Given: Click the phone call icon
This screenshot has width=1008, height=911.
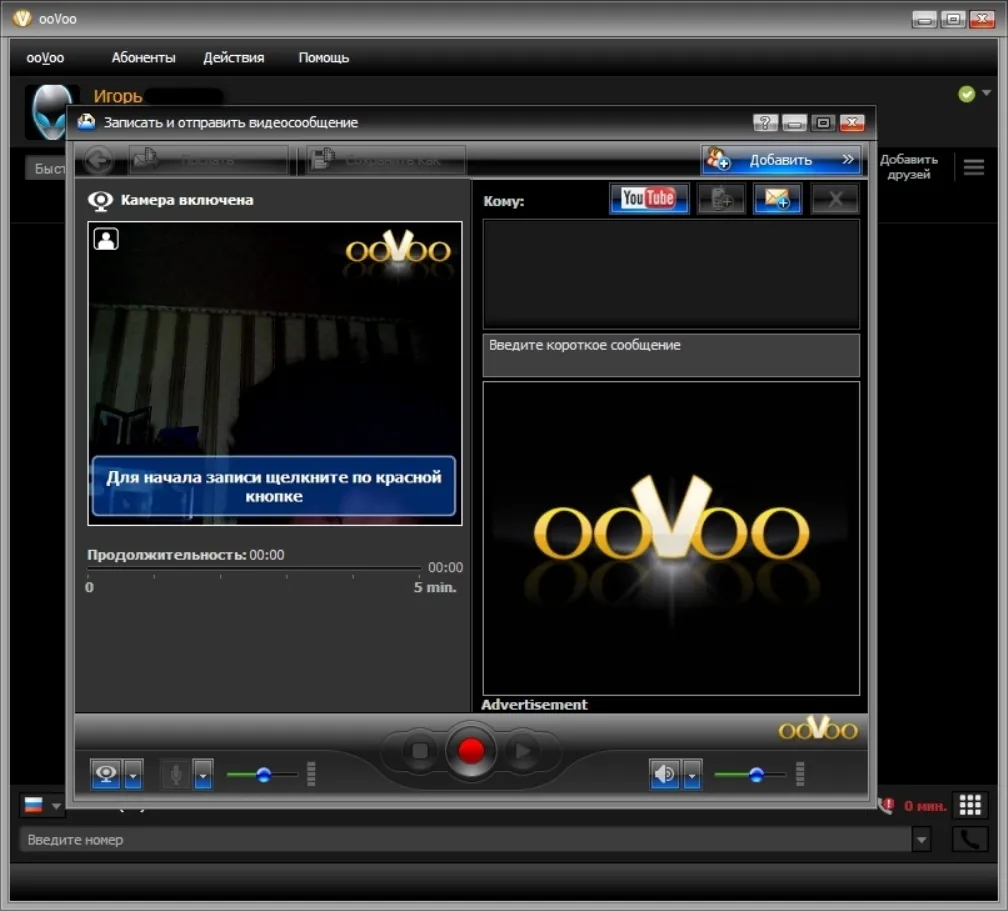Looking at the screenshot, I should click(969, 840).
